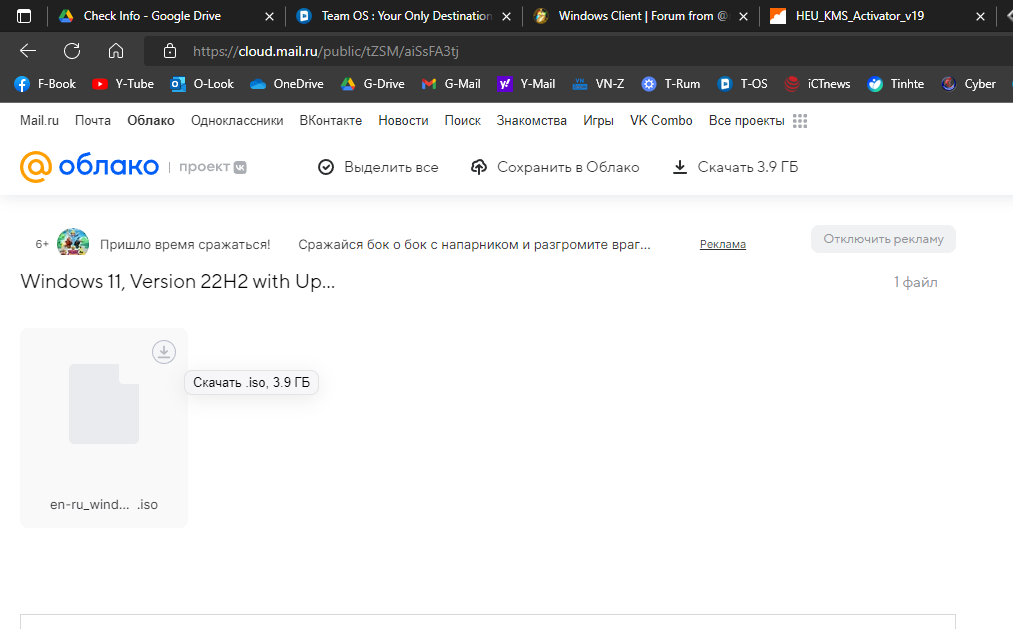Screen dimensions: 1013x629
Task: Click the download icon on iso file card
Action: click(x=164, y=352)
